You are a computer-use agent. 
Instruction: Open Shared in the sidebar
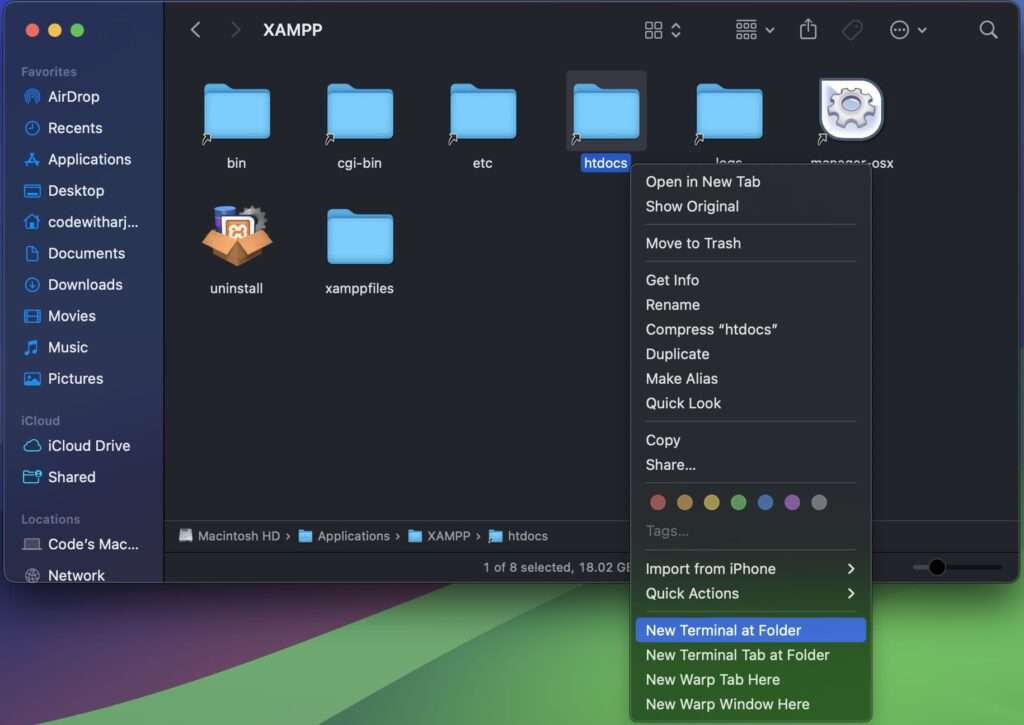pos(71,477)
